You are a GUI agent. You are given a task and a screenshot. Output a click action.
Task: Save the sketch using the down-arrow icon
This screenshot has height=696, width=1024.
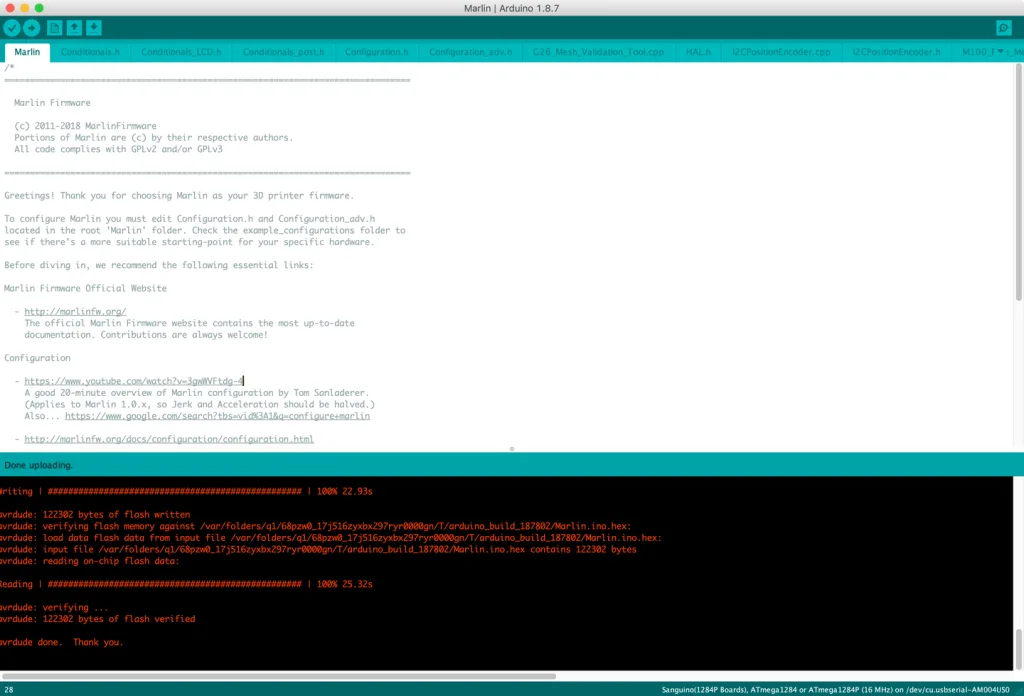(x=94, y=28)
